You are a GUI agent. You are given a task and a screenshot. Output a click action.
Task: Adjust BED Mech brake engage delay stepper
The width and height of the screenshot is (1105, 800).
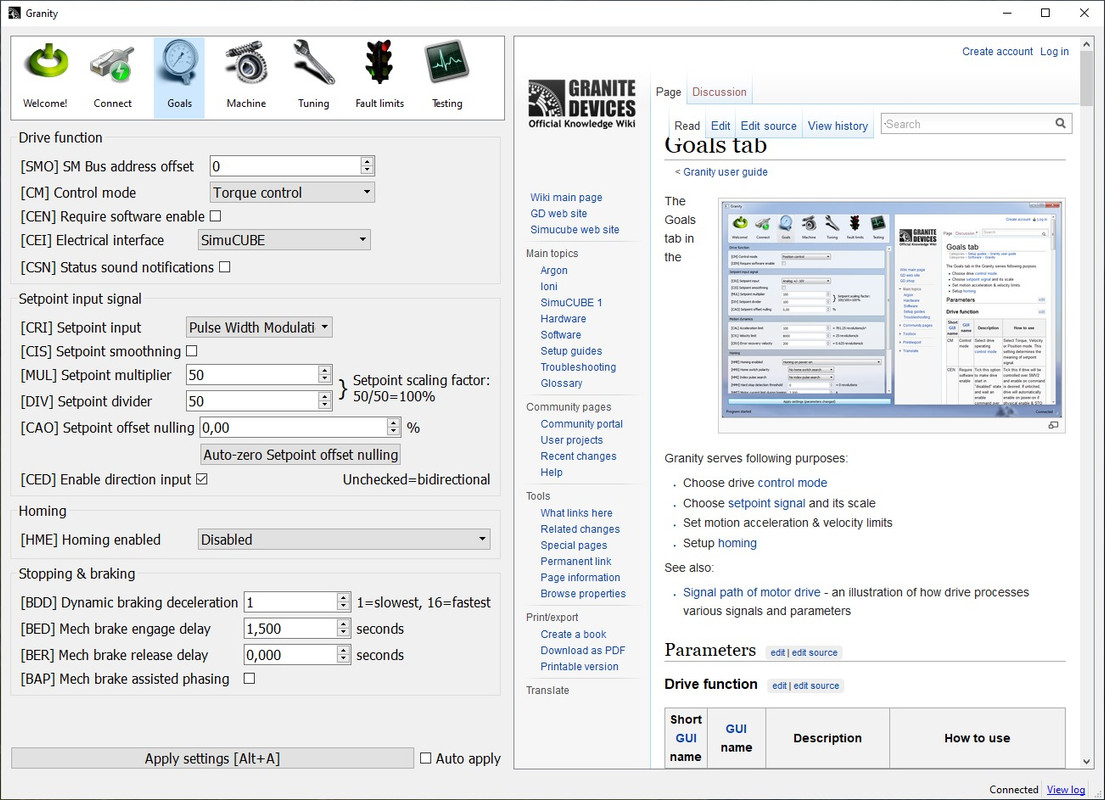click(343, 628)
